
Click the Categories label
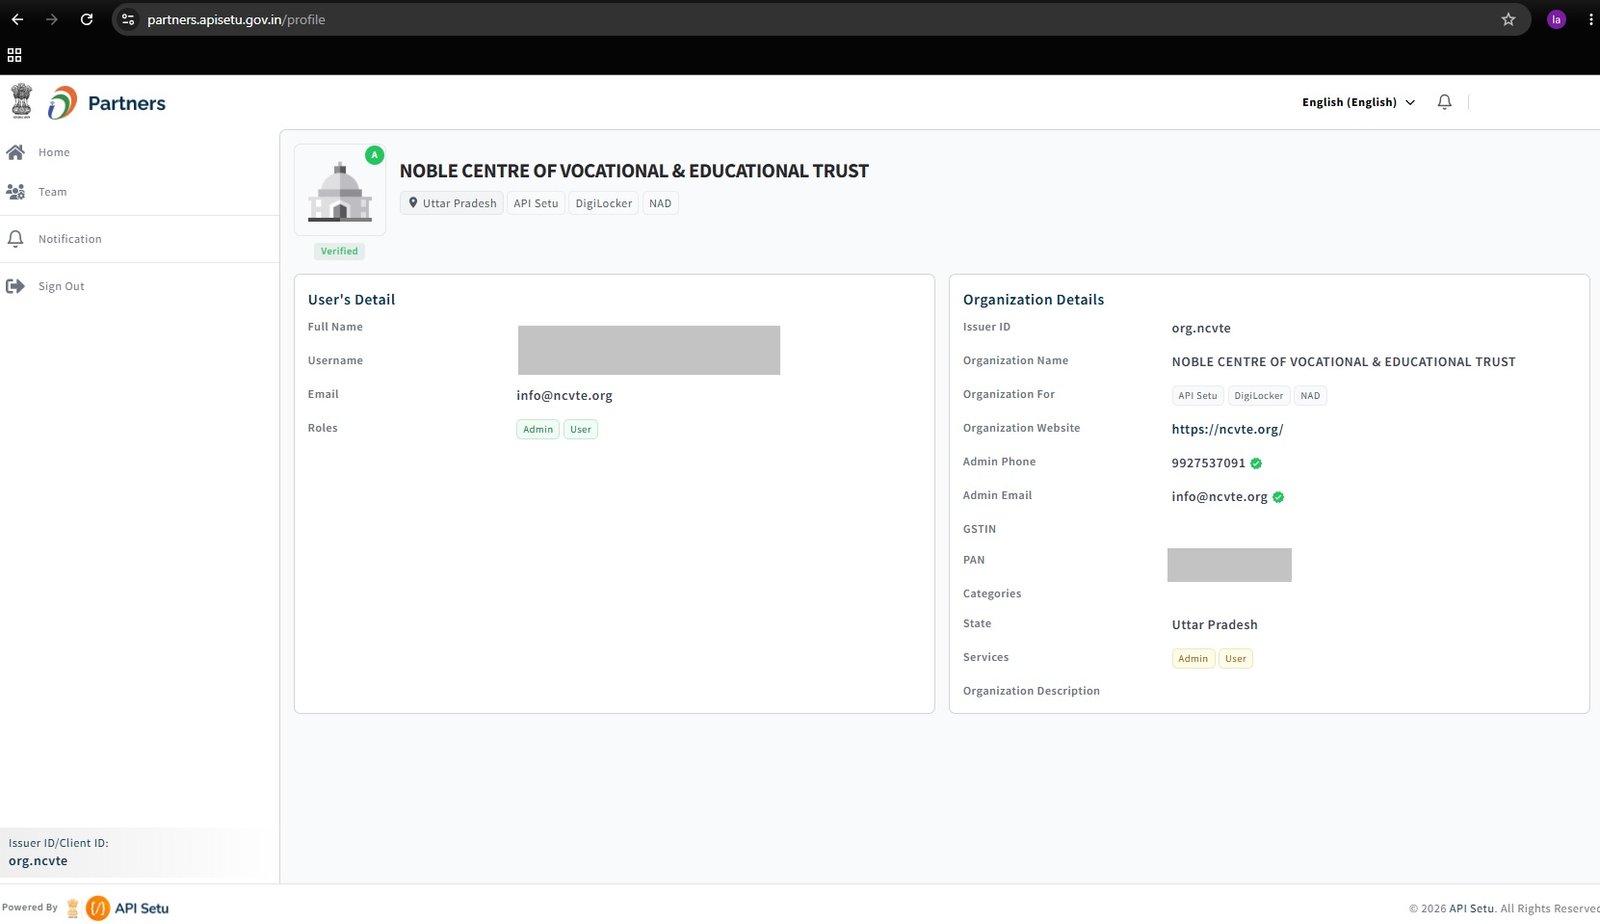pos(992,594)
